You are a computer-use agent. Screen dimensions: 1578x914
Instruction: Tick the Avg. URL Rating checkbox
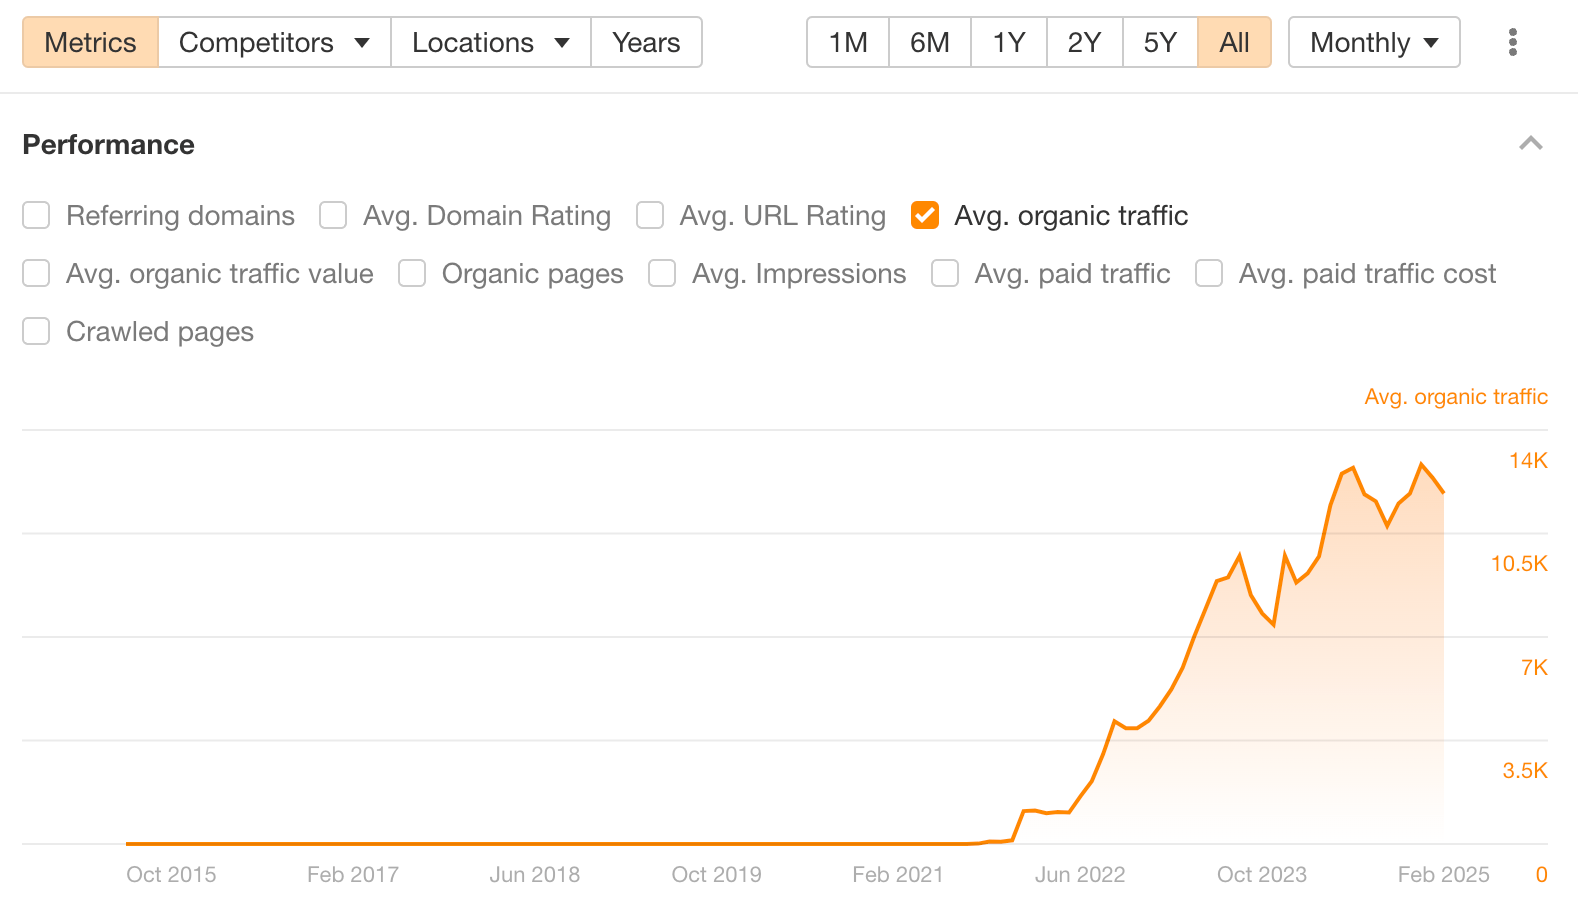click(650, 215)
